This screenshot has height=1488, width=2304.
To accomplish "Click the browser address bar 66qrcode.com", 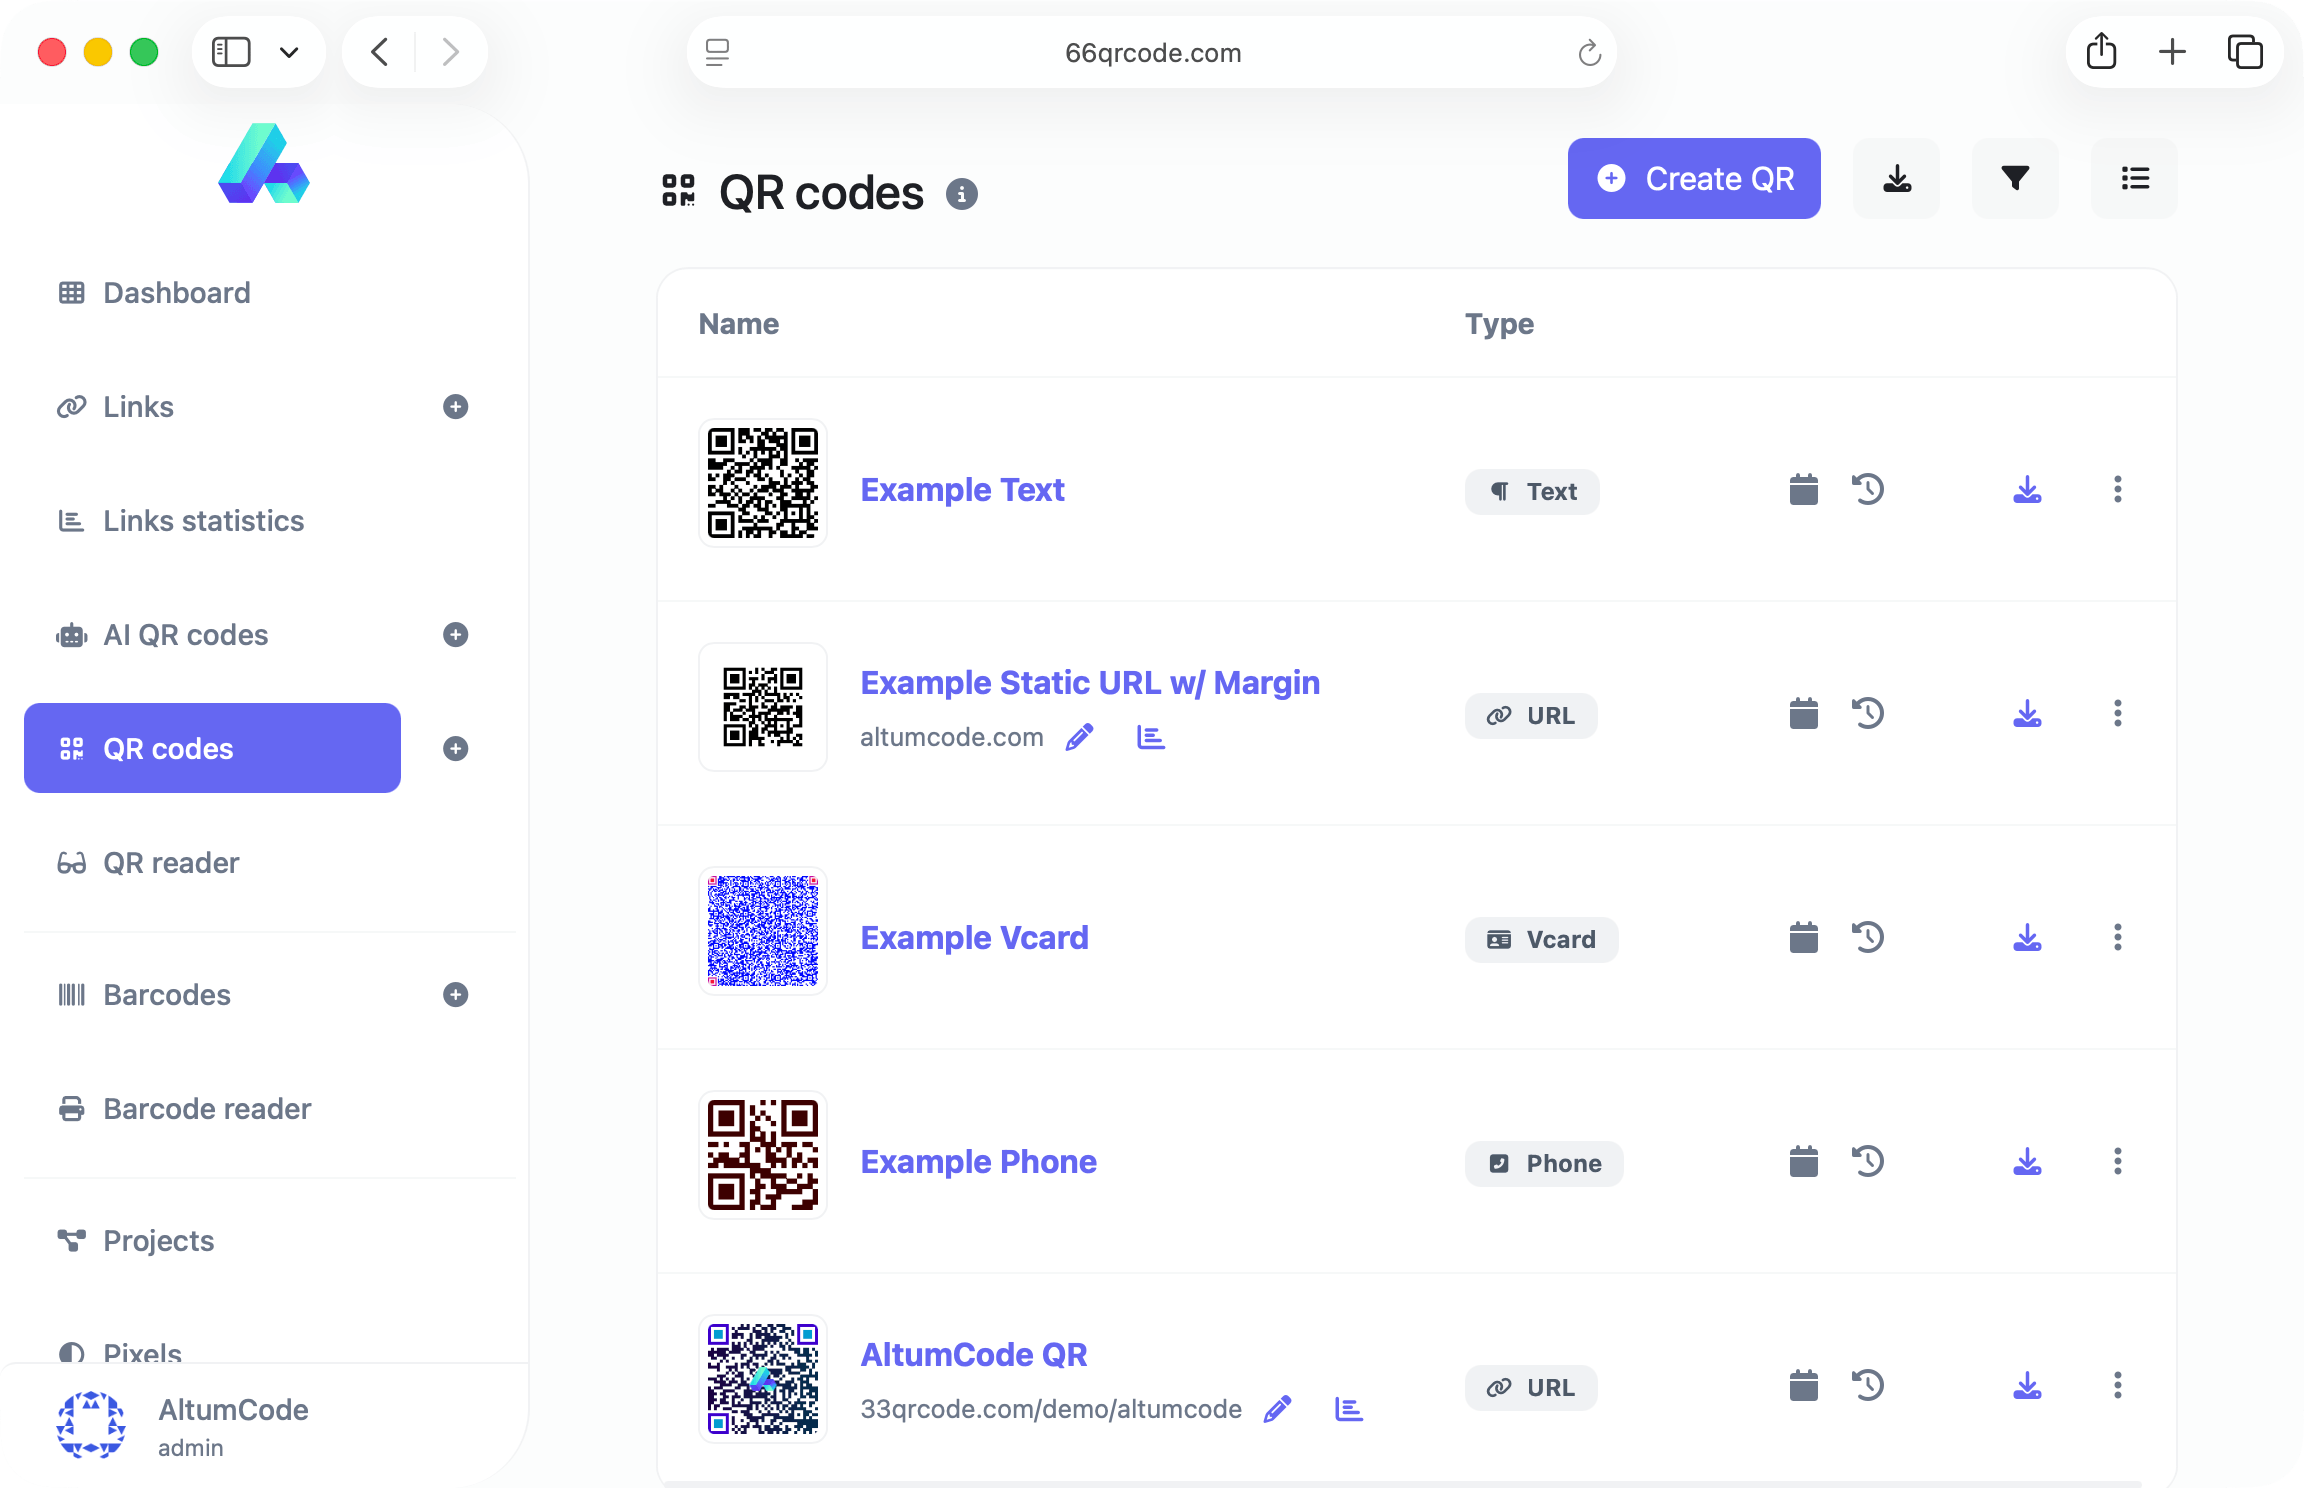I will point(1152,52).
